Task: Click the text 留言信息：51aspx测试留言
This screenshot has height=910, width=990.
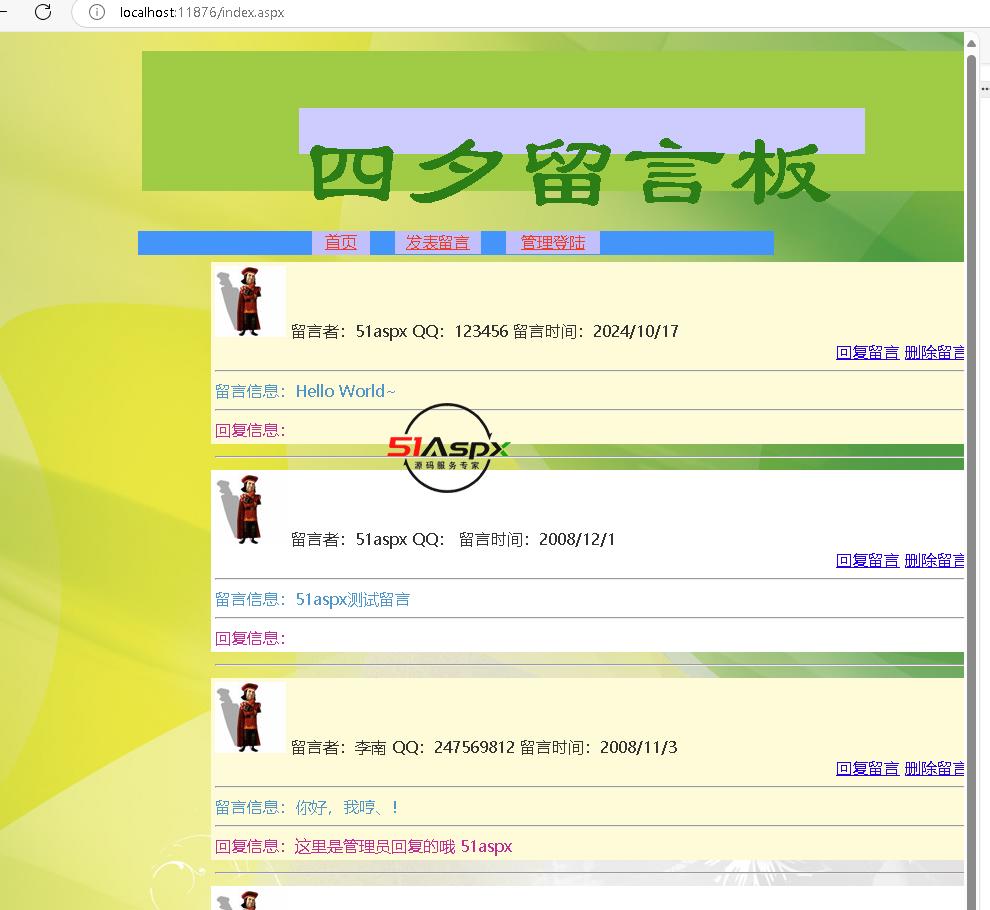Action: pos(313,599)
